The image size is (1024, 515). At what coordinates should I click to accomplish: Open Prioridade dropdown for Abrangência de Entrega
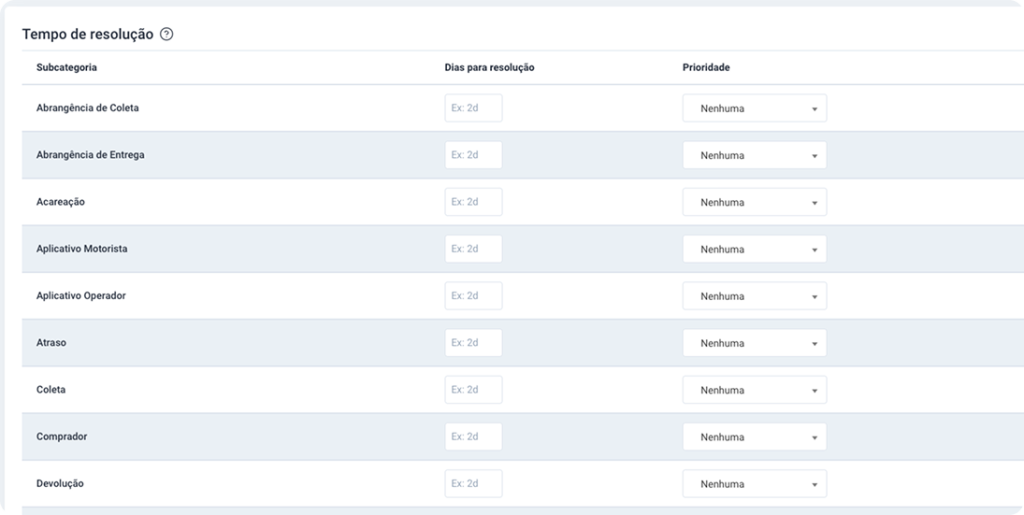point(754,155)
